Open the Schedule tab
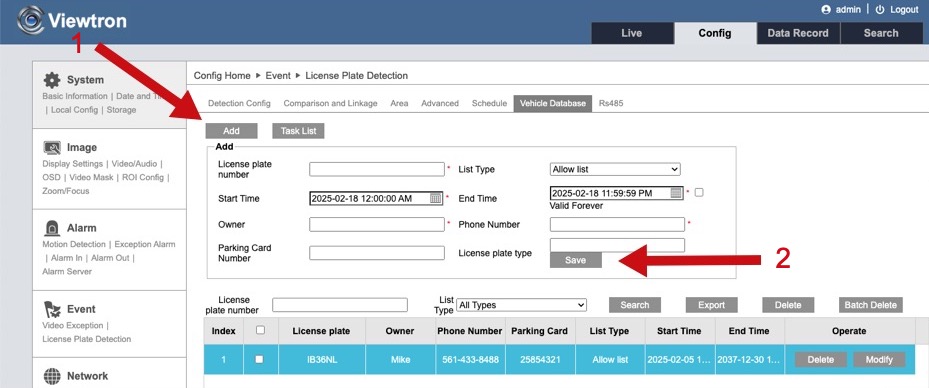This screenshot has height=388, width=929. pos(489,103)
